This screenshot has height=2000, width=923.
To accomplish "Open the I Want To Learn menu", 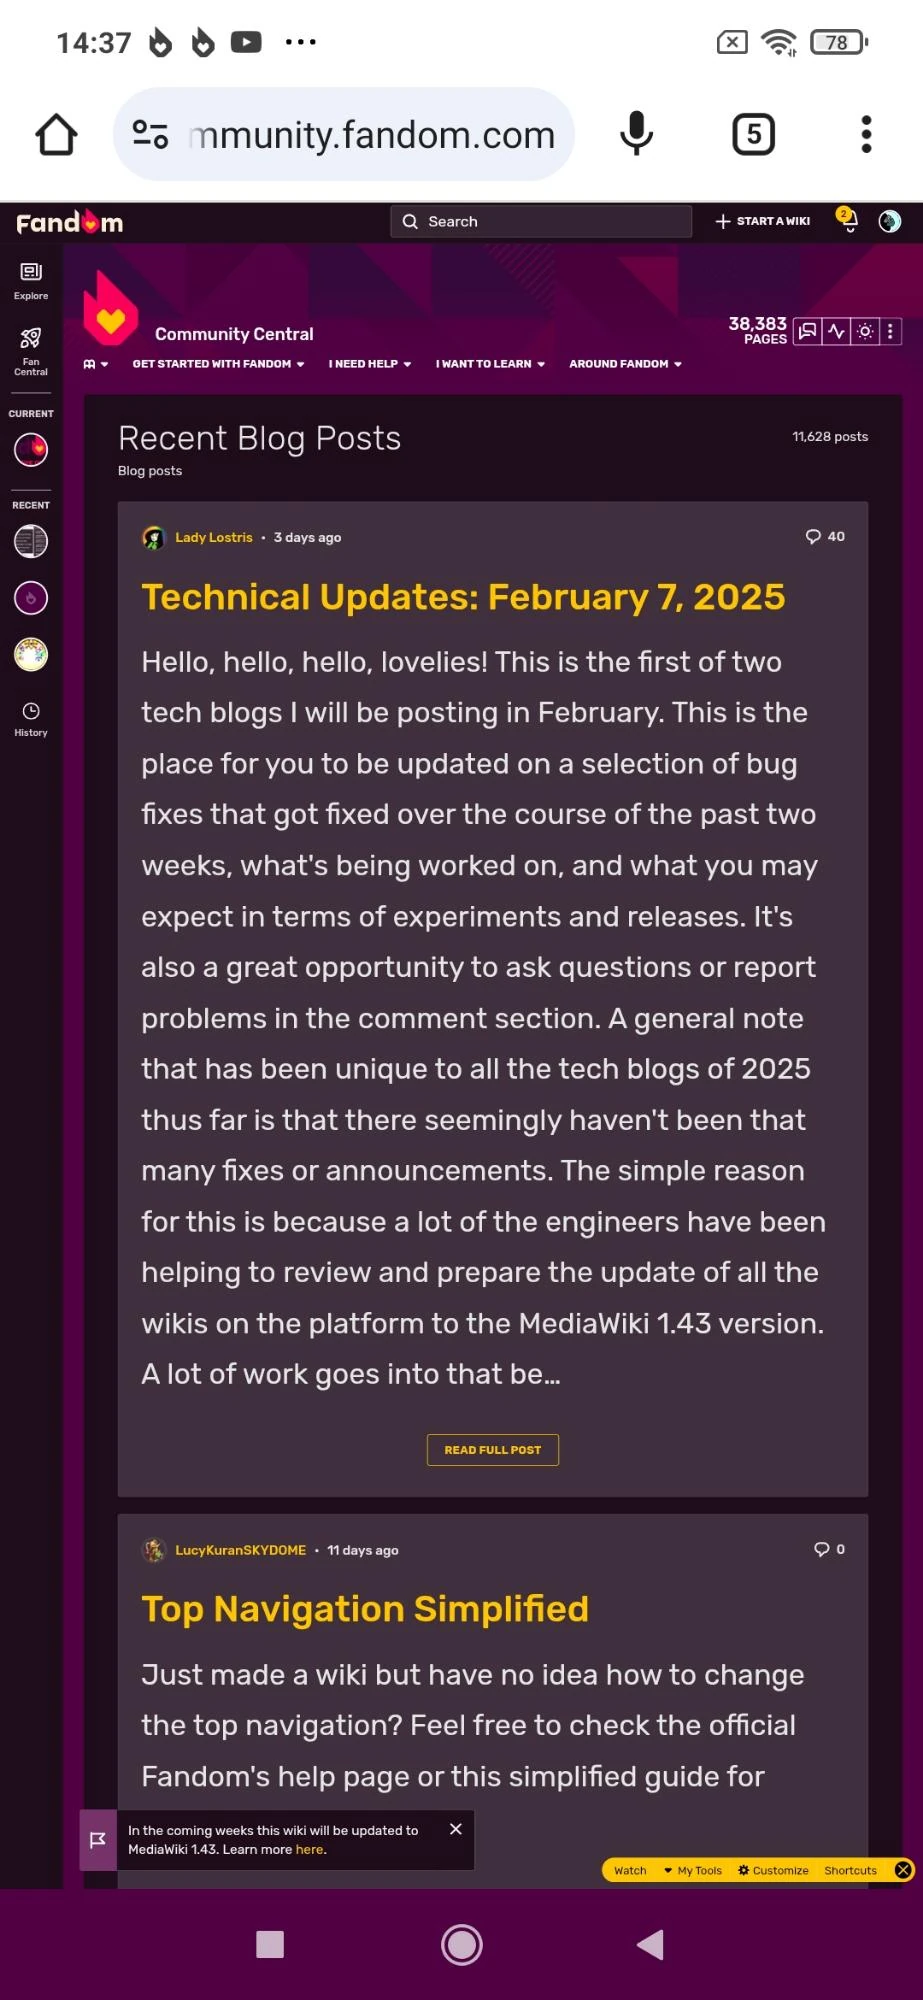I will coord(490,364).
